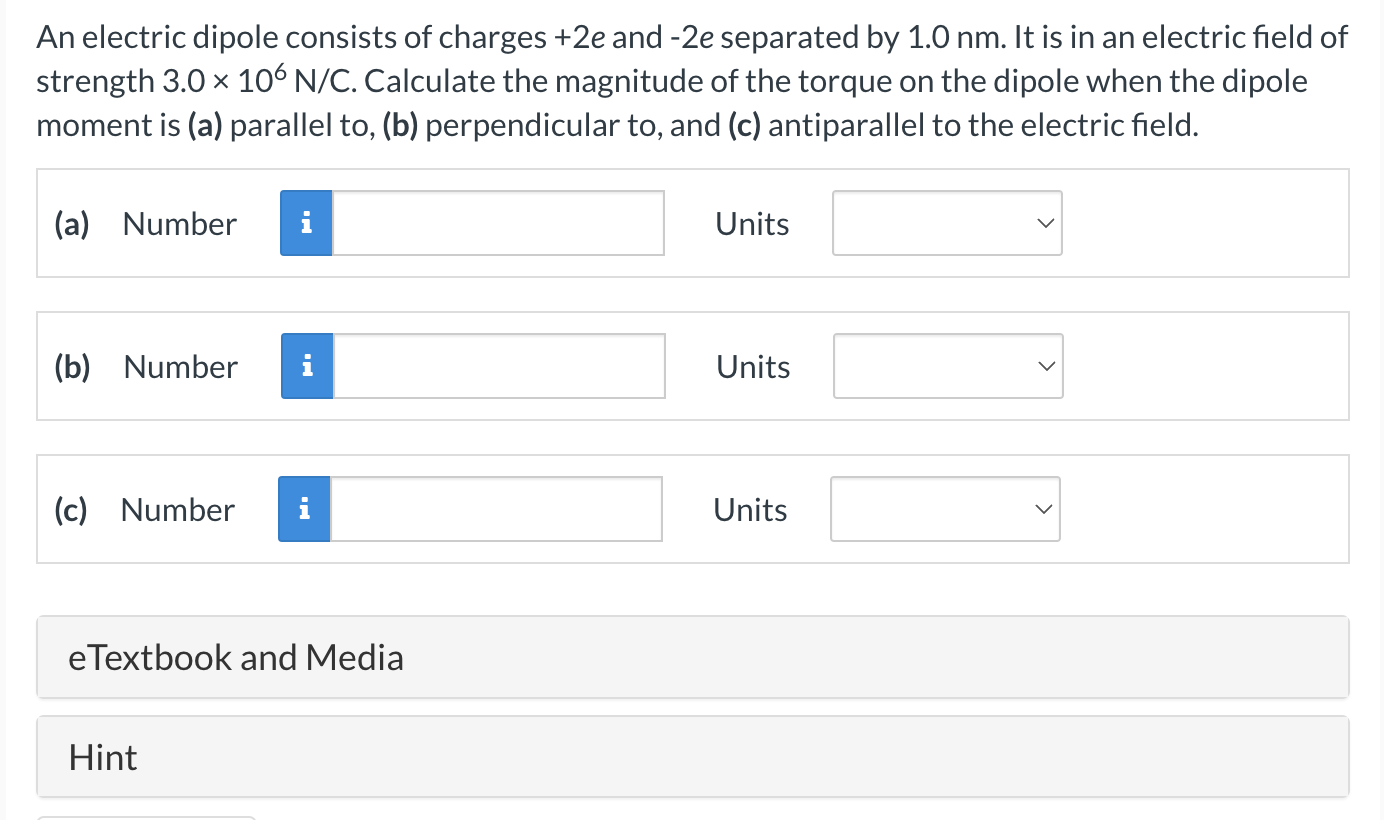The width and height of the screenshot is (1384, 820).
Task: Click the partially visible button below Hint
Action: click(x=146, y=817)
